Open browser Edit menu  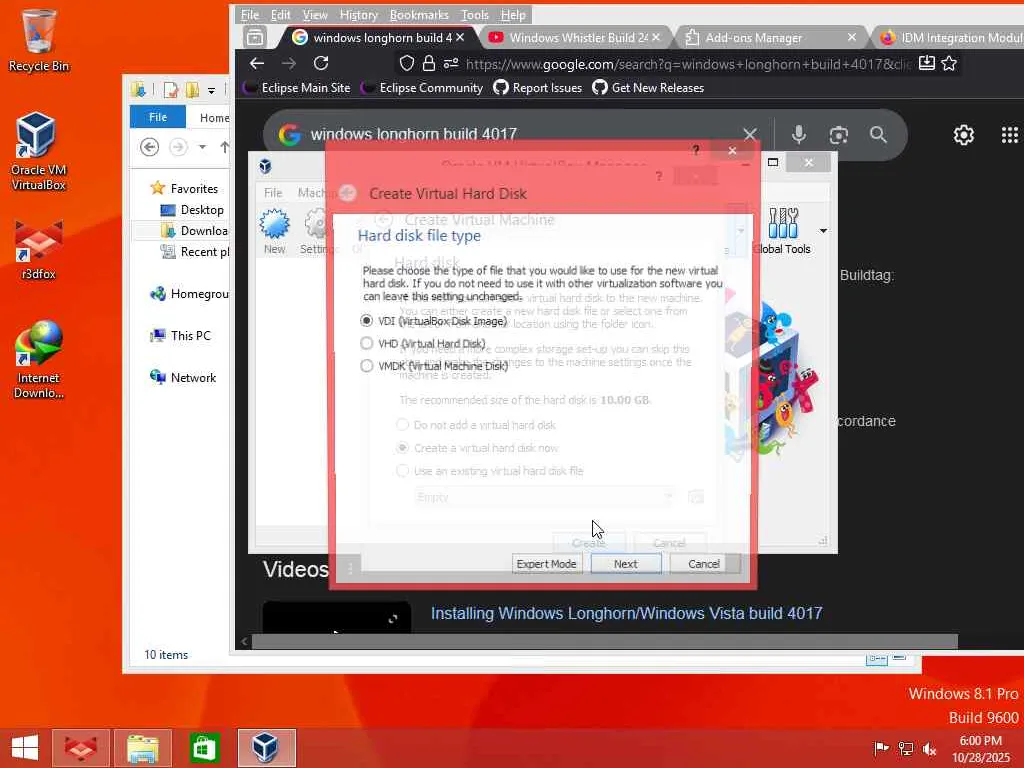coord(281,14)
